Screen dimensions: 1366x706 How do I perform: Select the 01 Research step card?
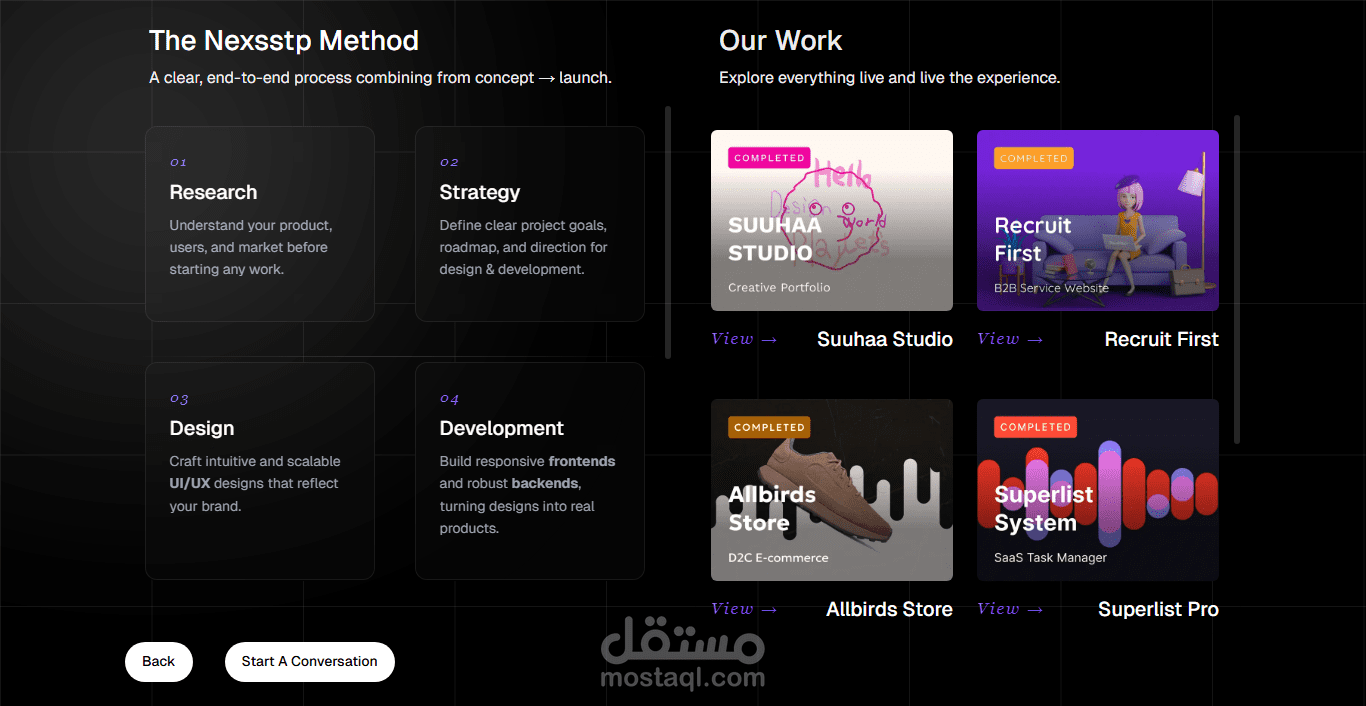click(x=260, y=224)
